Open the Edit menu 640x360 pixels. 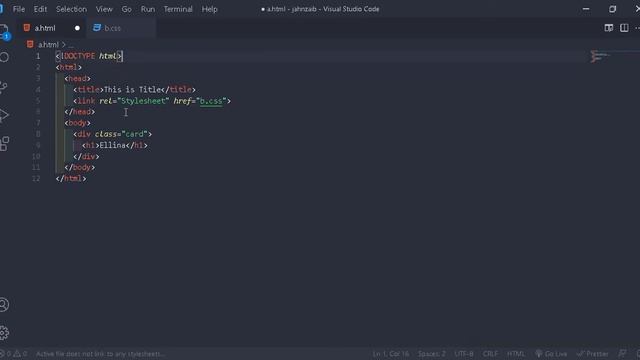(x=40, y=9)
